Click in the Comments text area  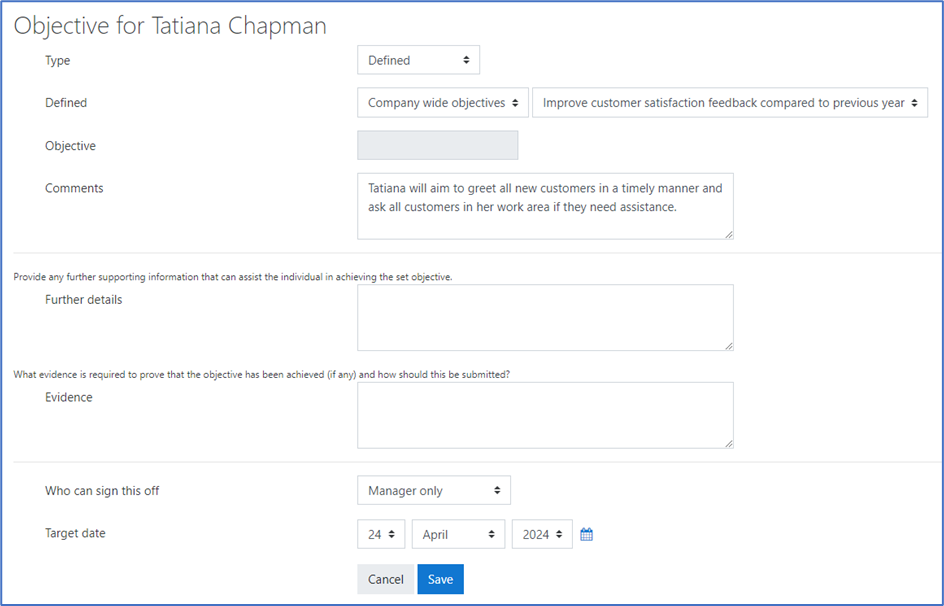tap(545, 206)
